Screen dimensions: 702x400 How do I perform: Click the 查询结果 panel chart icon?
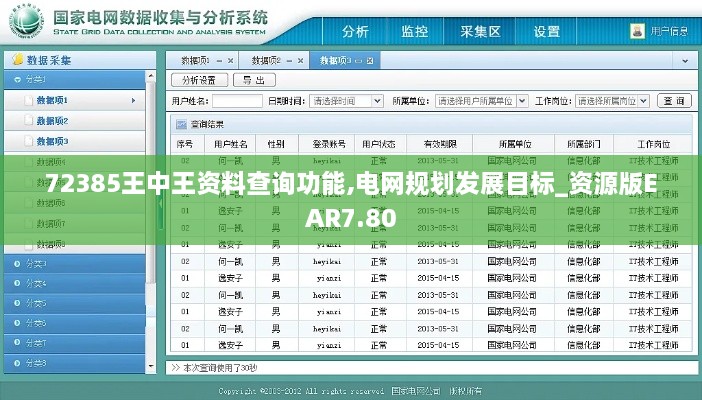pos(181,124)
